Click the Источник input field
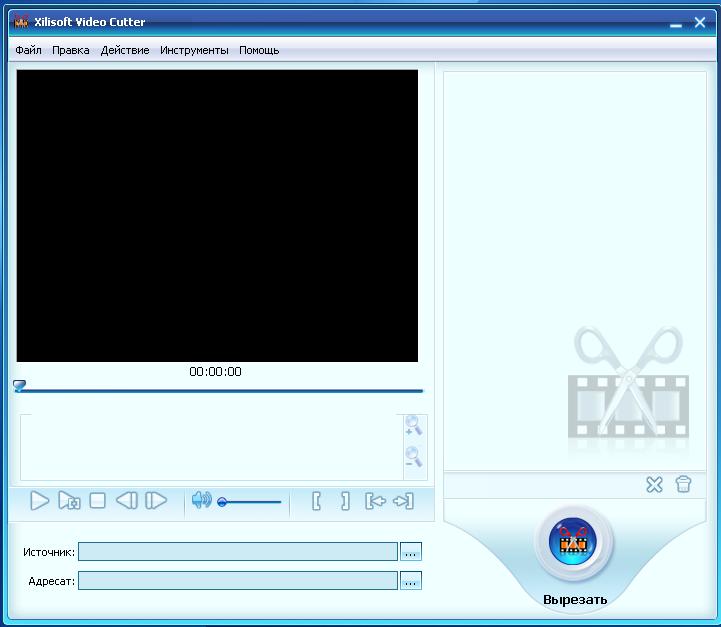721x627 pixels. [x=238, y=552]
